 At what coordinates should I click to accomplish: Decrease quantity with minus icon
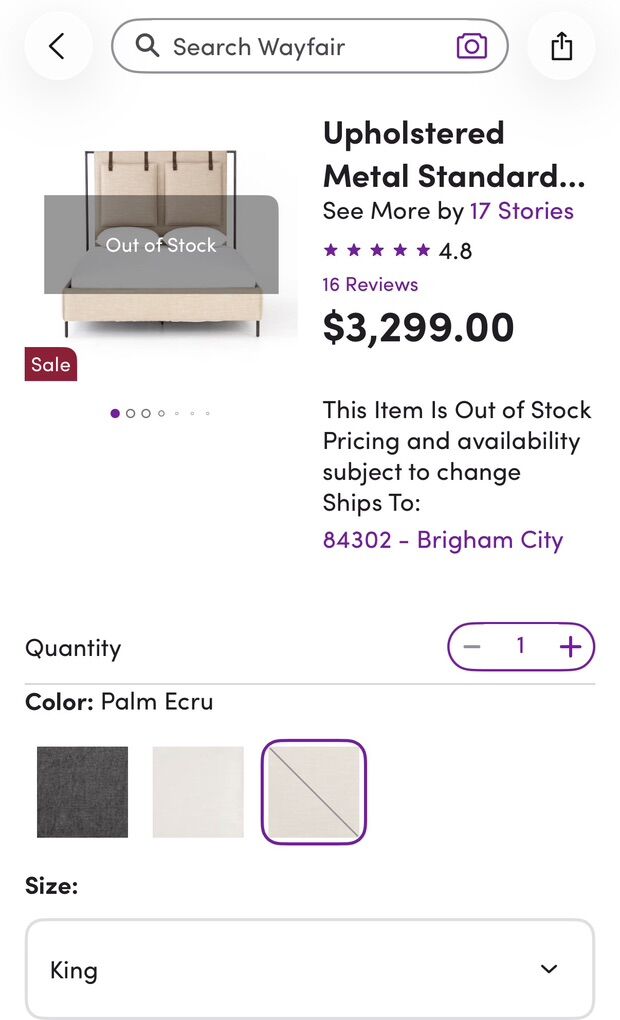click(472, 647)
